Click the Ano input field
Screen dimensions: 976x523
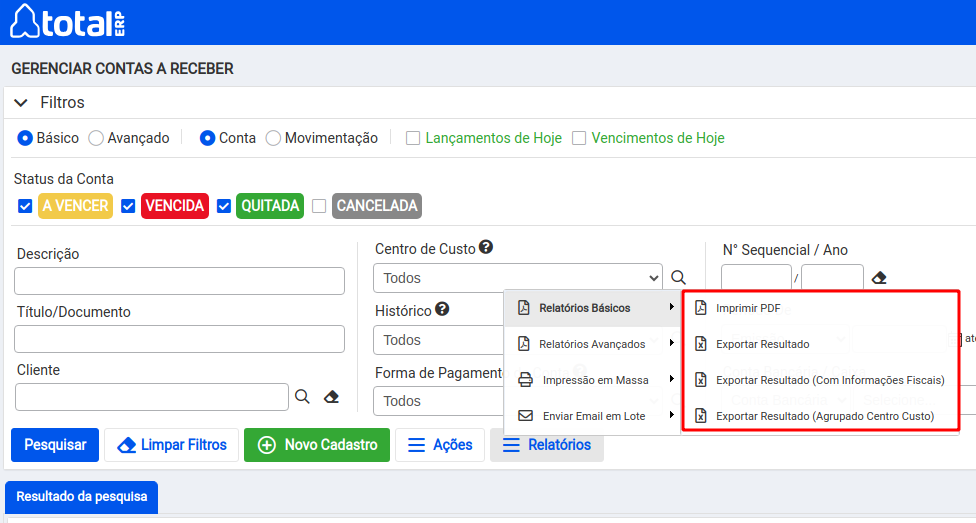(832, 277)
